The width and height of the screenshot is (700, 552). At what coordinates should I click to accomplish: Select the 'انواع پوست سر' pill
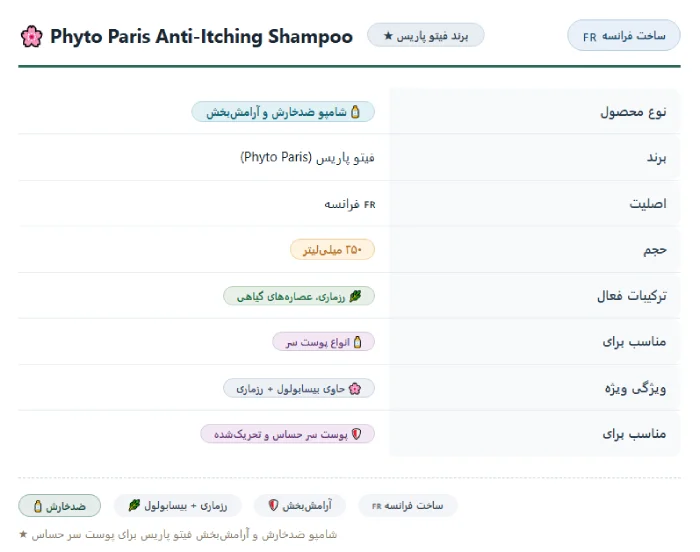[323, 342]
